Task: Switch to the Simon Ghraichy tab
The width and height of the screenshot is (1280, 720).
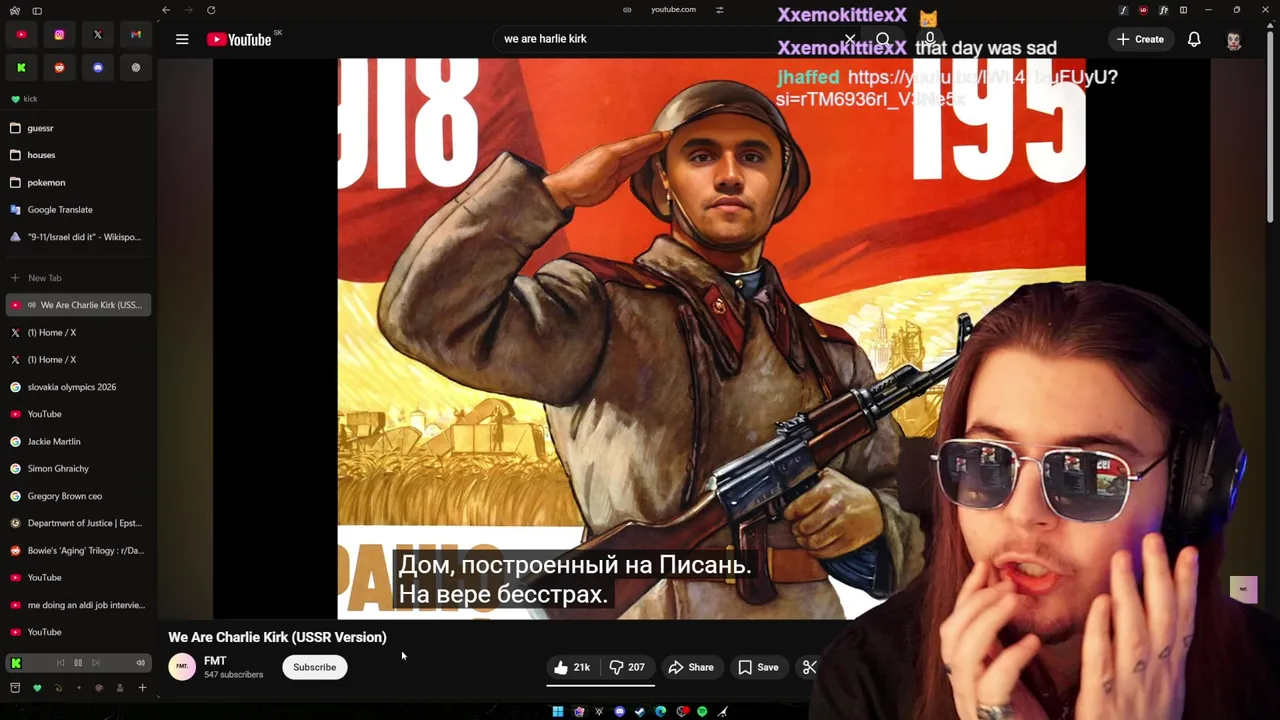Action: point(78,468)
